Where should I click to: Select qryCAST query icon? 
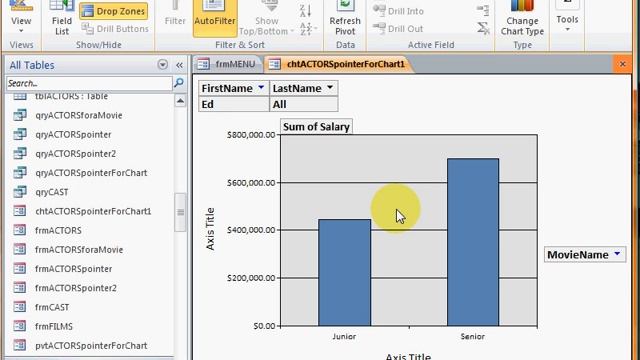click(20, 192)
